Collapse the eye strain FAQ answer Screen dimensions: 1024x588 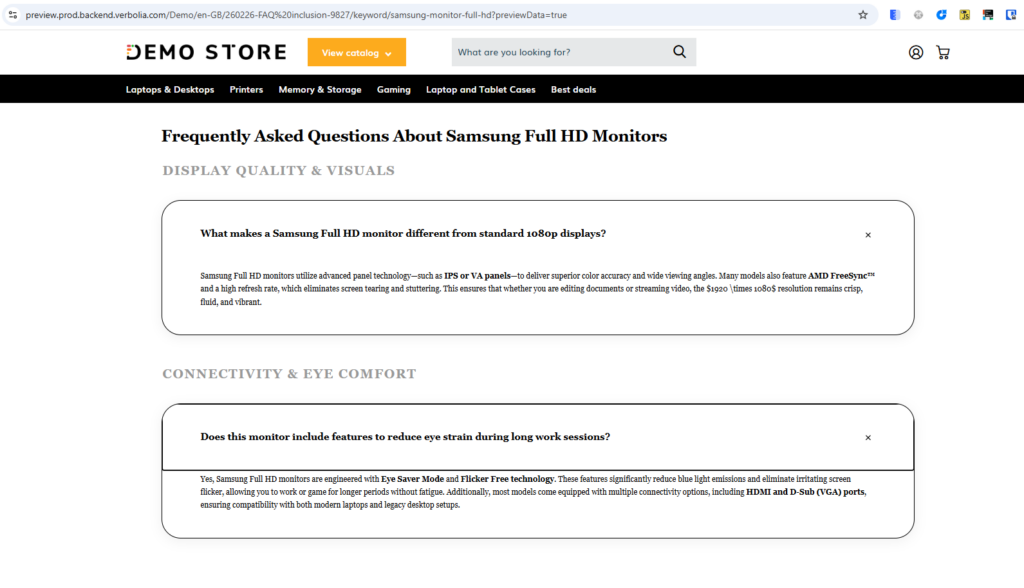point(868,438)
